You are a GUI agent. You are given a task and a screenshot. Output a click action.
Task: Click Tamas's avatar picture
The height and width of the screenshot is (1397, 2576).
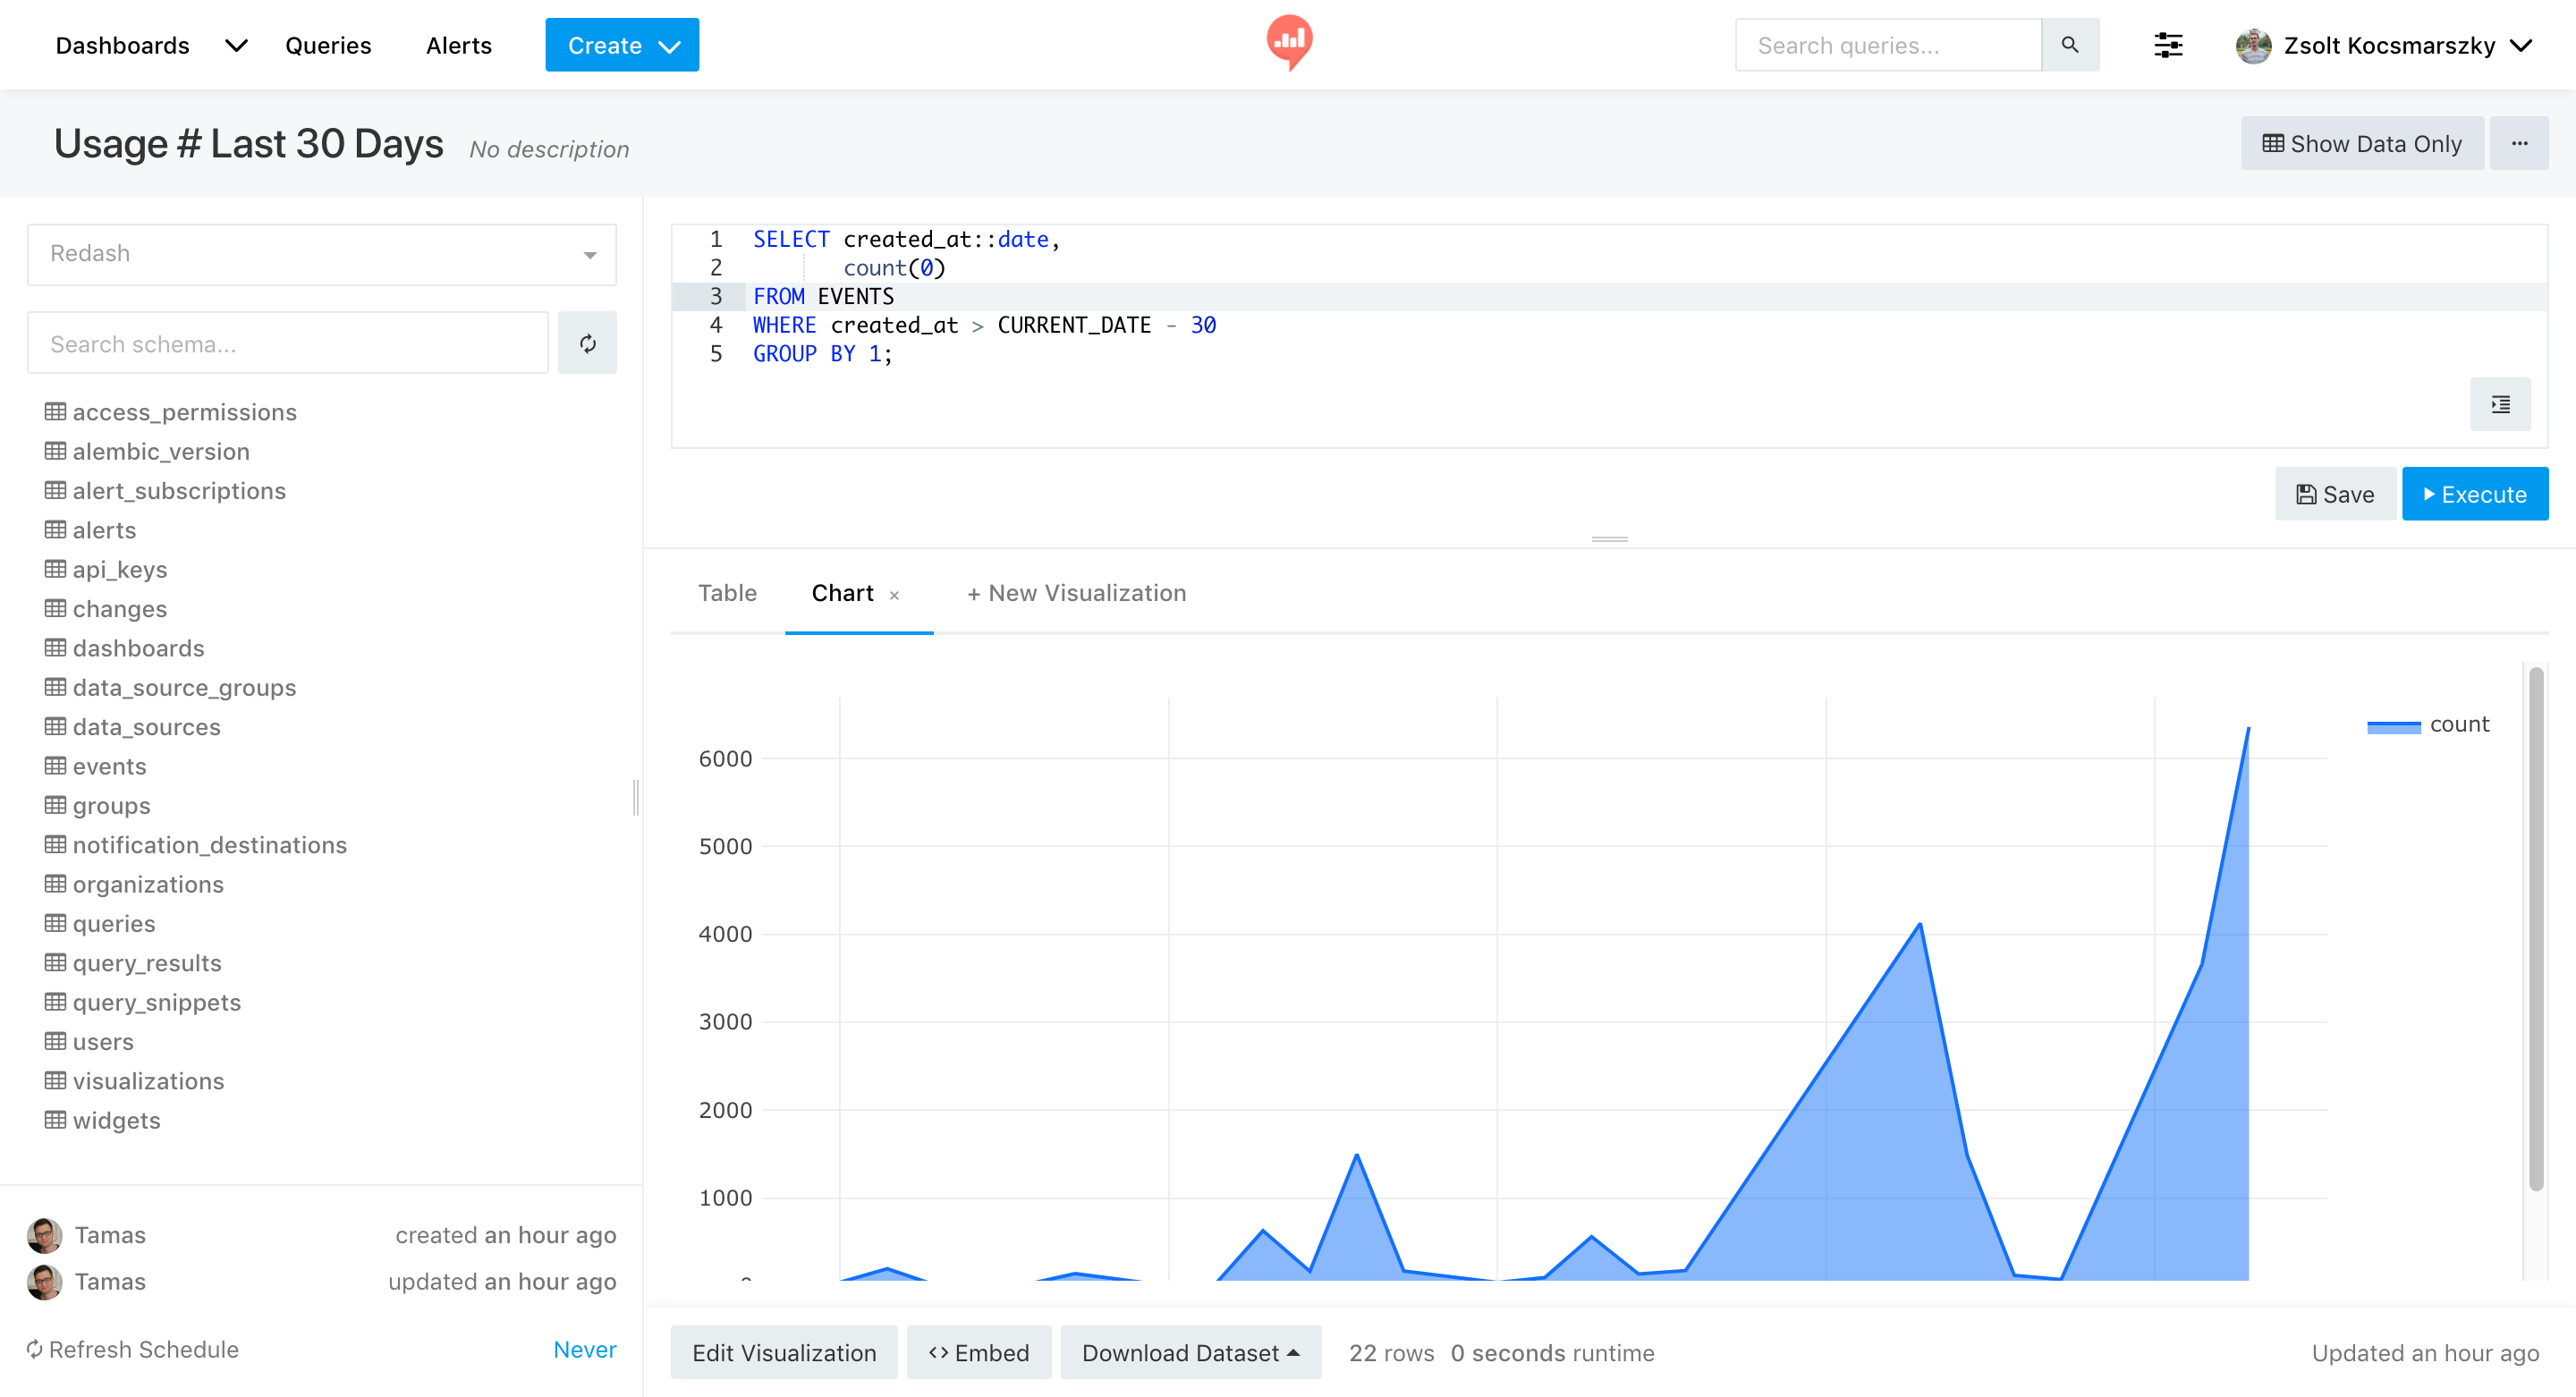point(43,1235)
